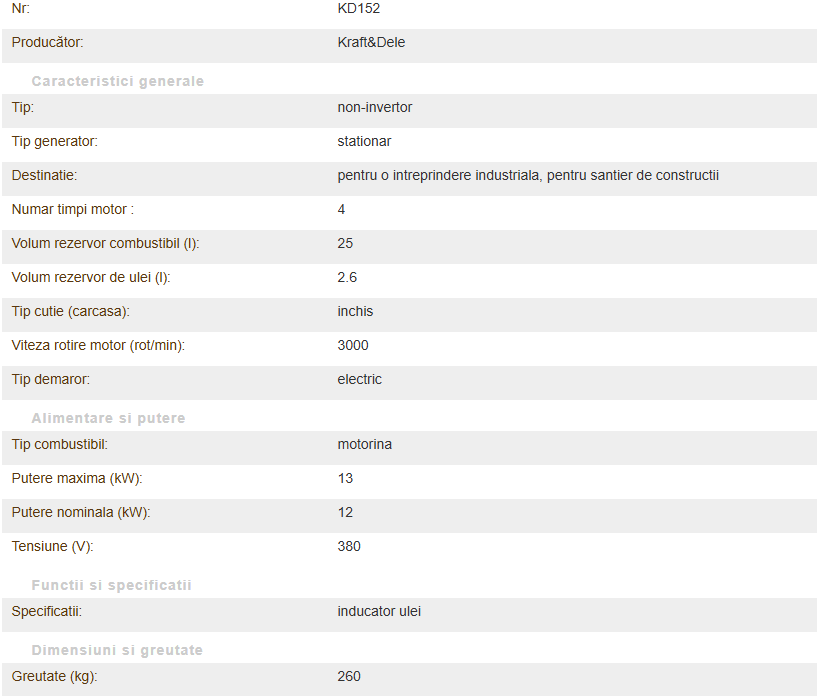Select the motorina fuel type value
Image resolution: width=817 pixels, height=696 pixels.
365,444
